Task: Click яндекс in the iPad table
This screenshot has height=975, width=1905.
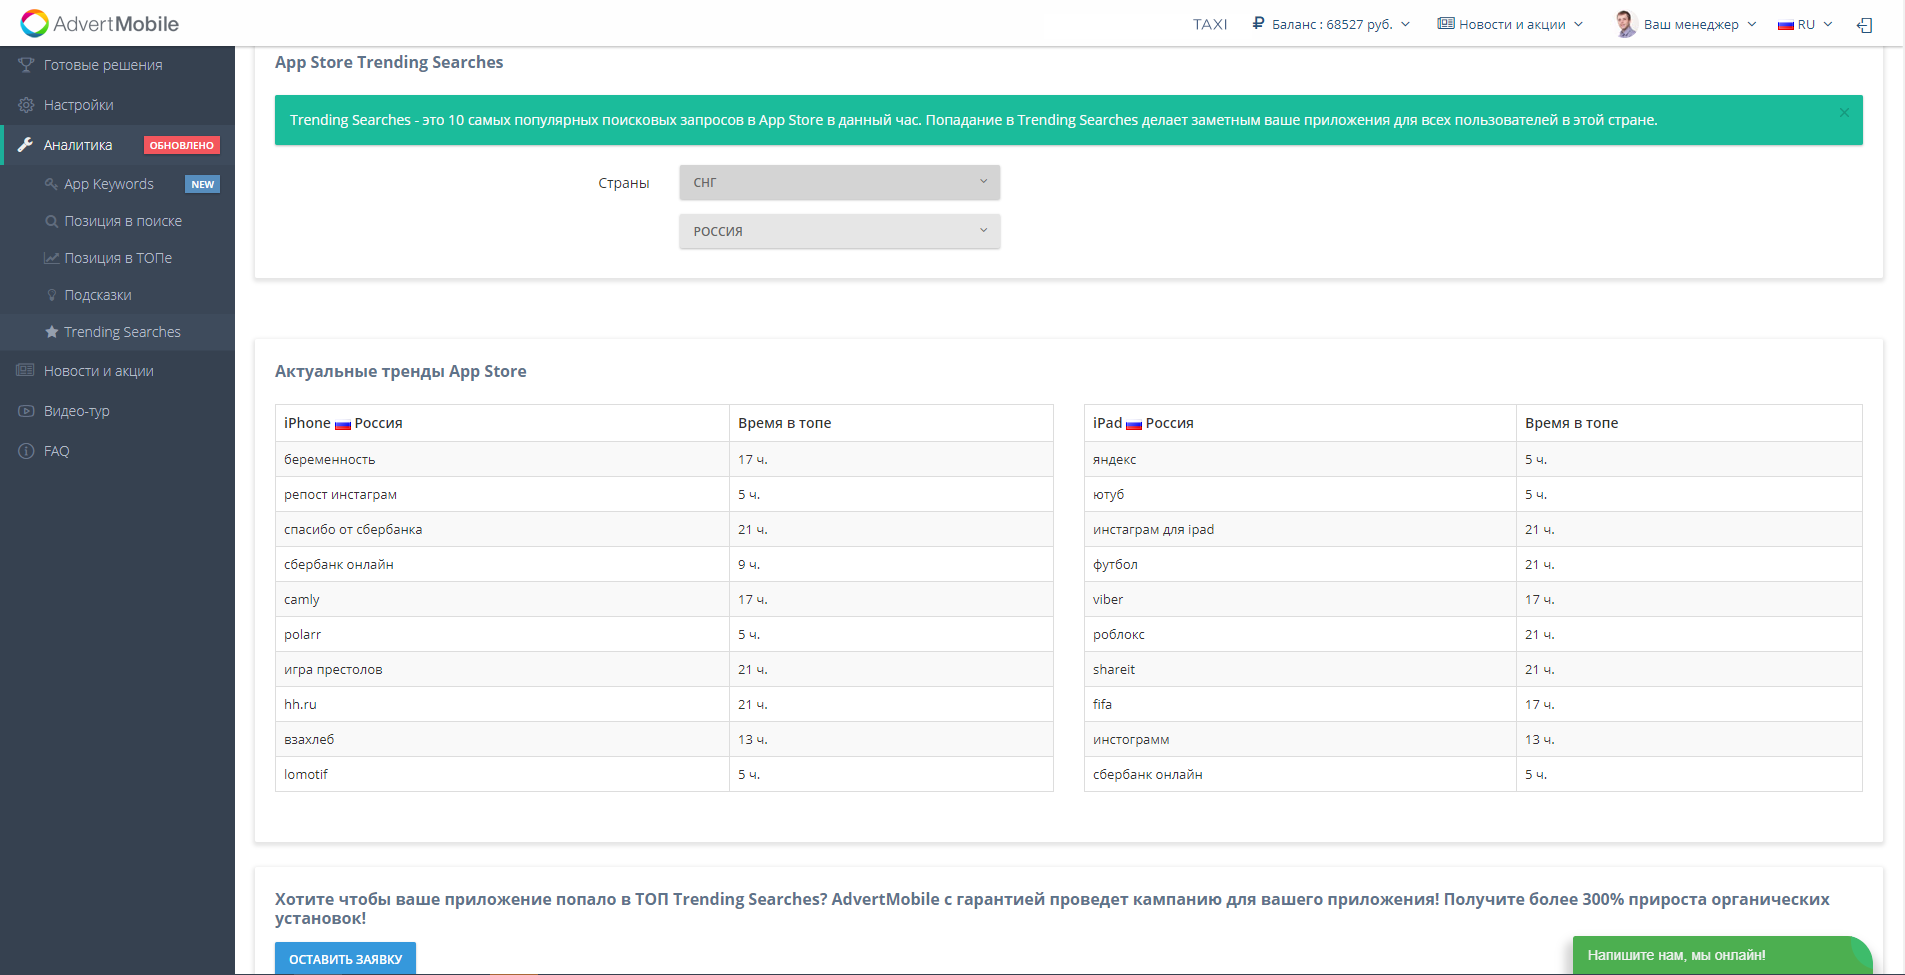Action: tap(1114, 459)
